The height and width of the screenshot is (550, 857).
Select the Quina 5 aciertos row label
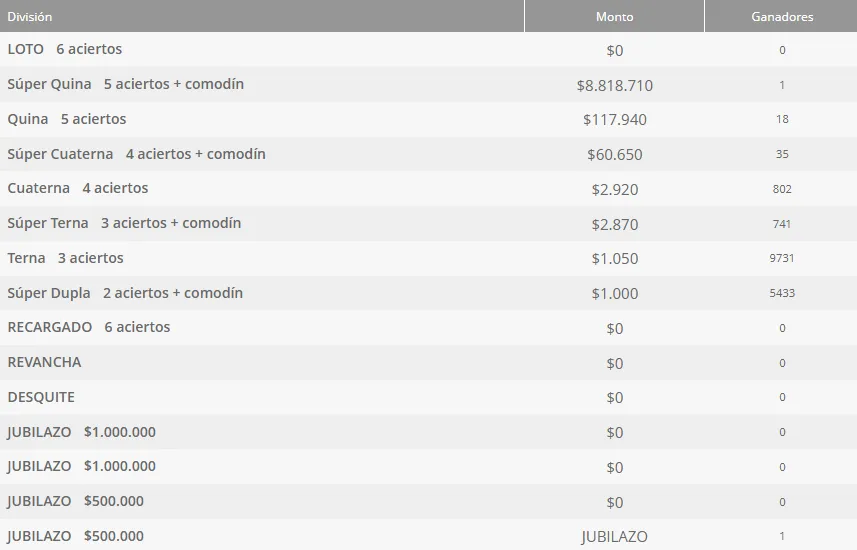pos(67,119)
